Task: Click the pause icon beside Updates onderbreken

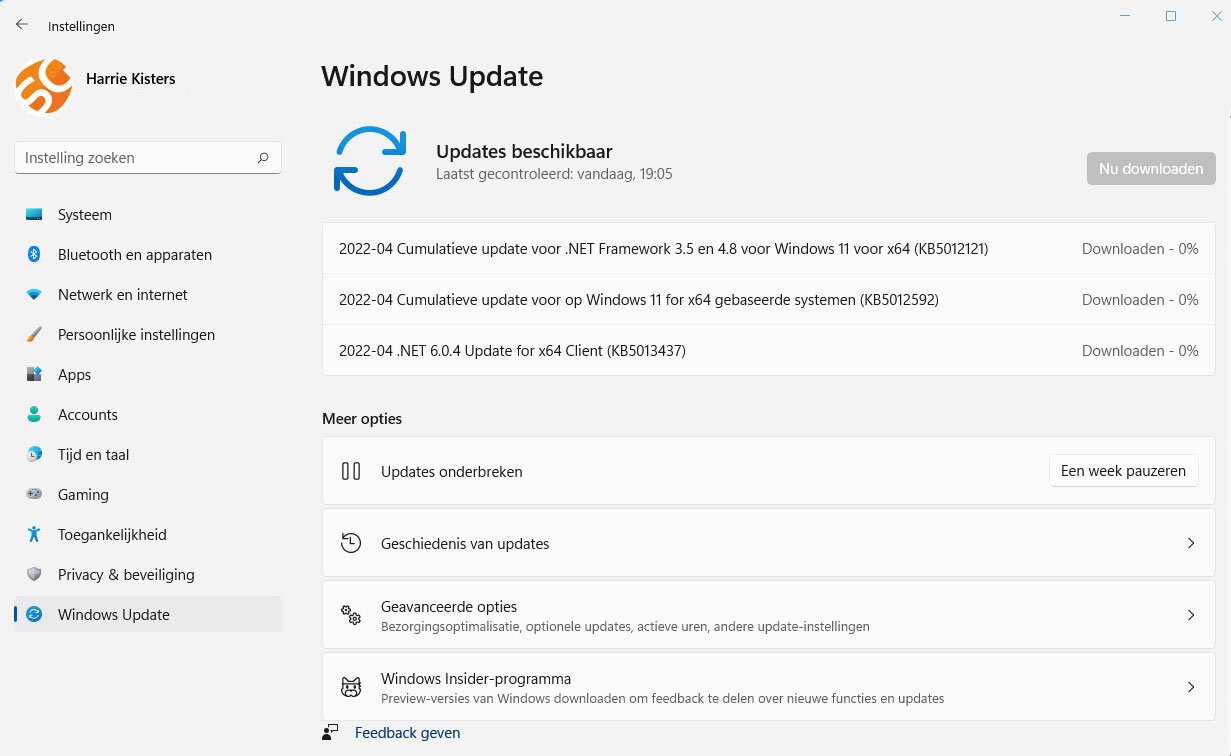Action: point(351,471)
